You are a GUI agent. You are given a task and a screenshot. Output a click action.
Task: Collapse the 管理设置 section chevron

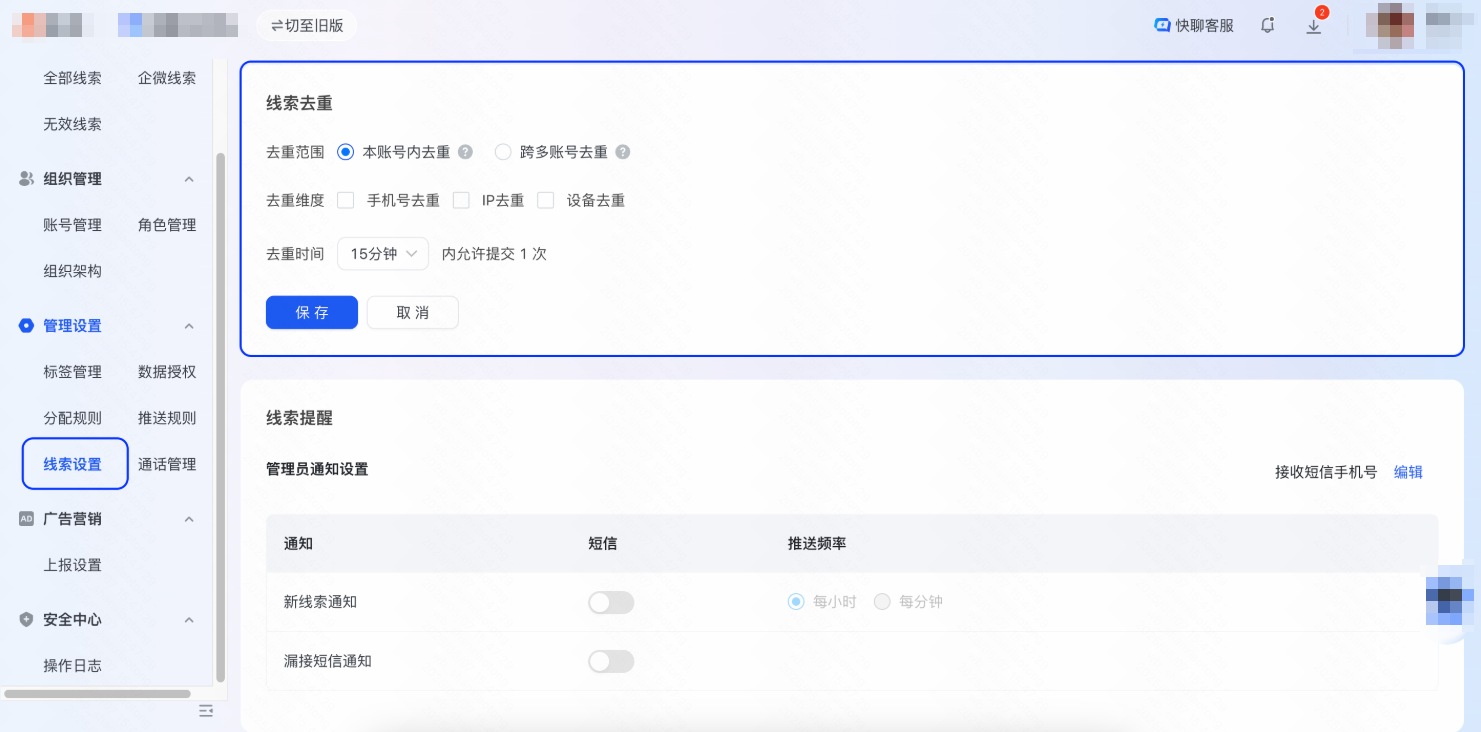pyautogui.click(x=189, y=325)
